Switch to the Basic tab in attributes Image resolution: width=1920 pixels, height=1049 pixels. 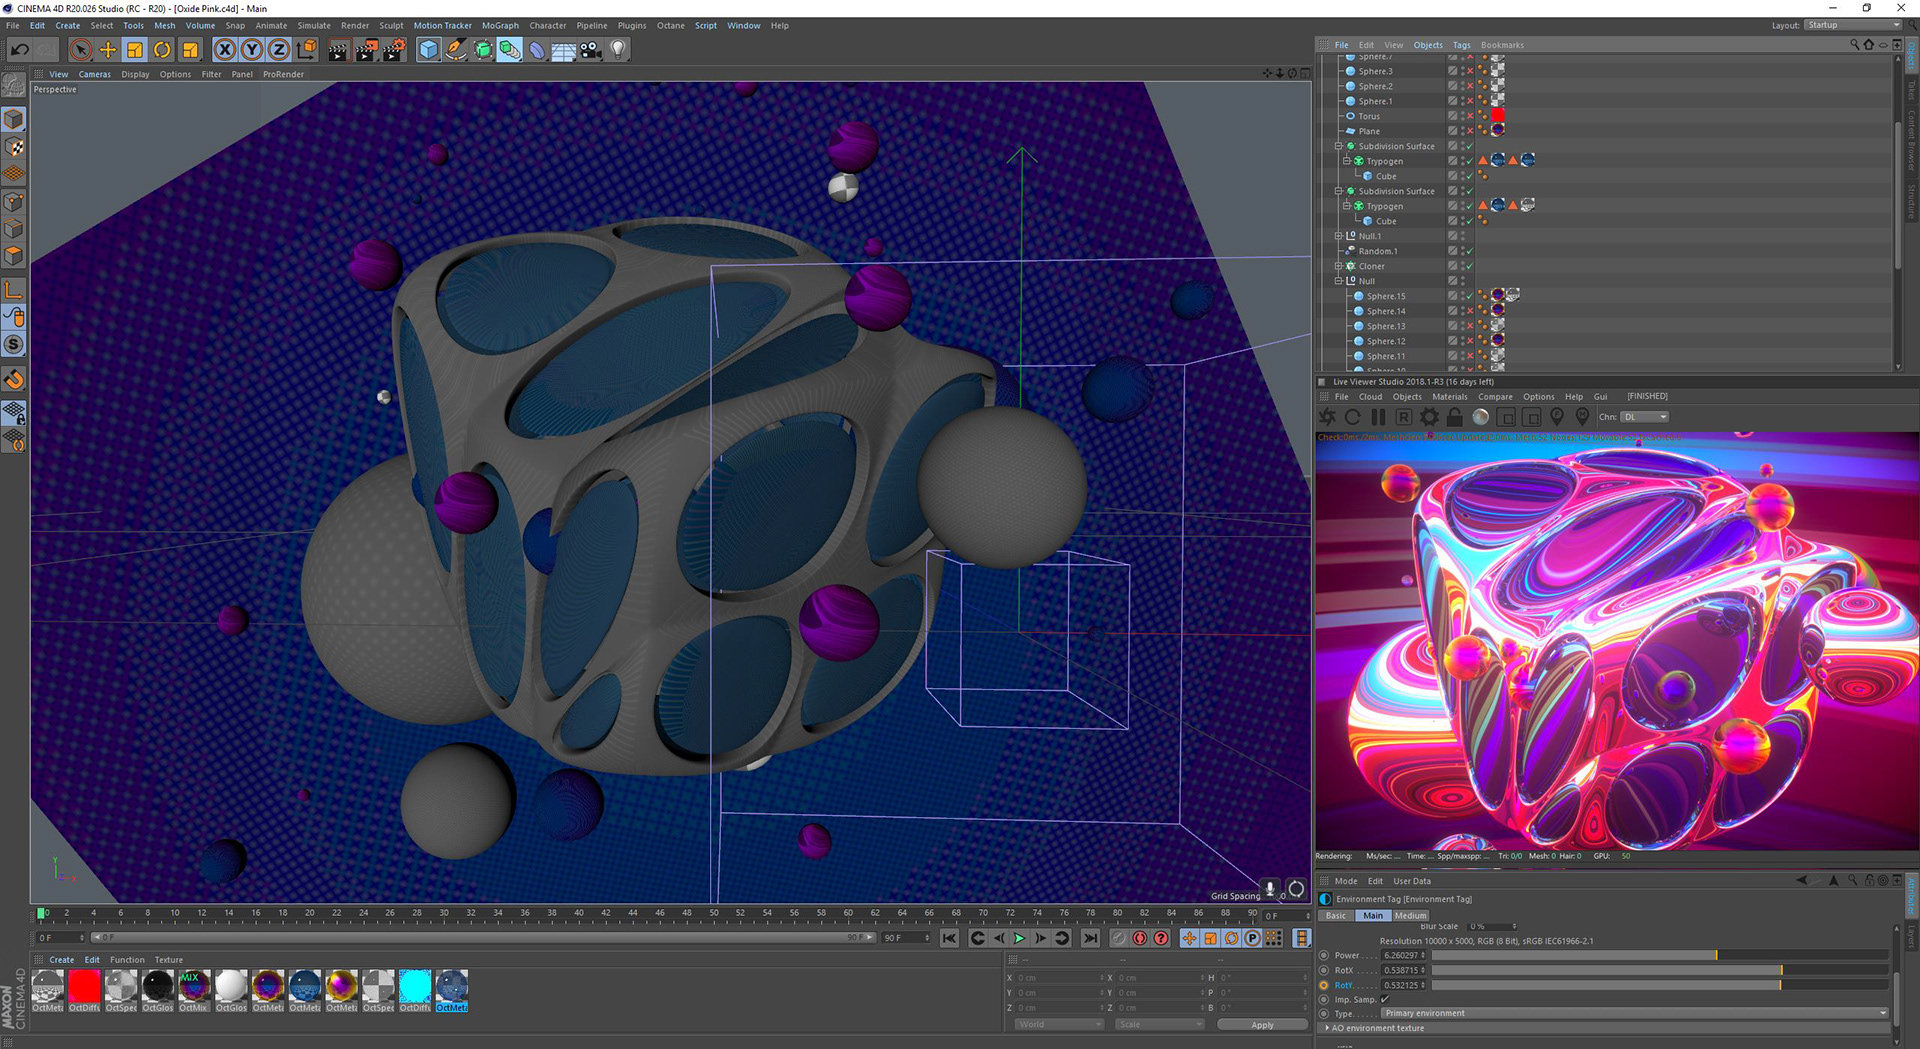pyautogui.click(x=1336, y=915)
